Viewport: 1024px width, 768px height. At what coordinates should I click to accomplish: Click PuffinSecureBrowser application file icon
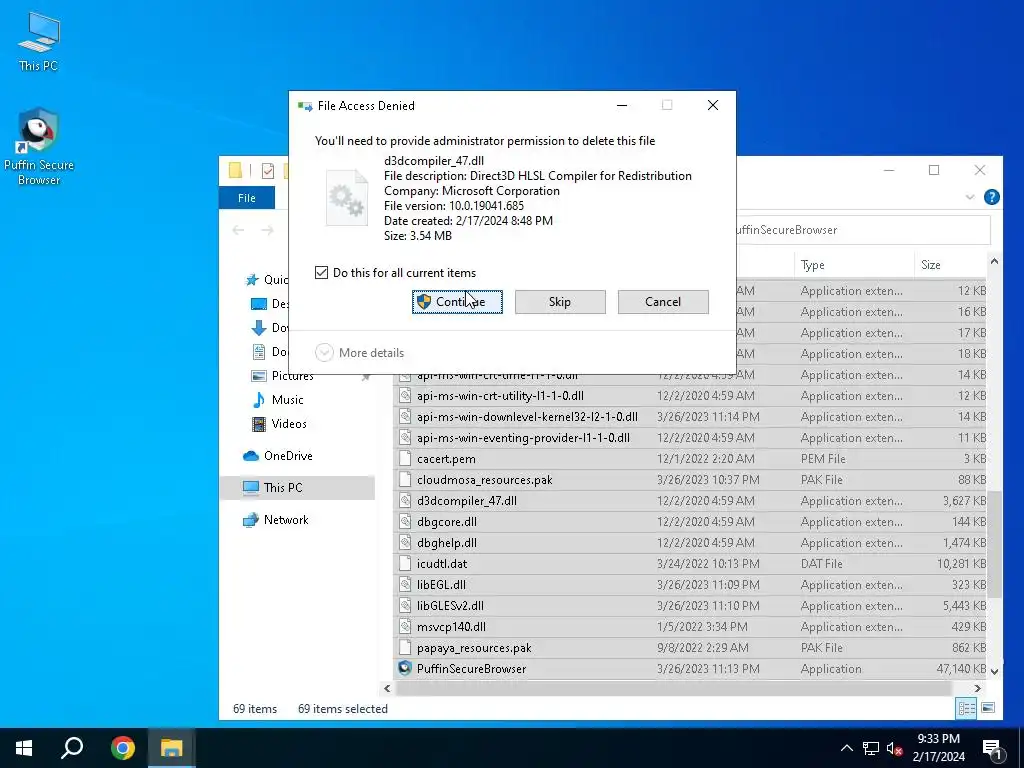pos(405,668)
